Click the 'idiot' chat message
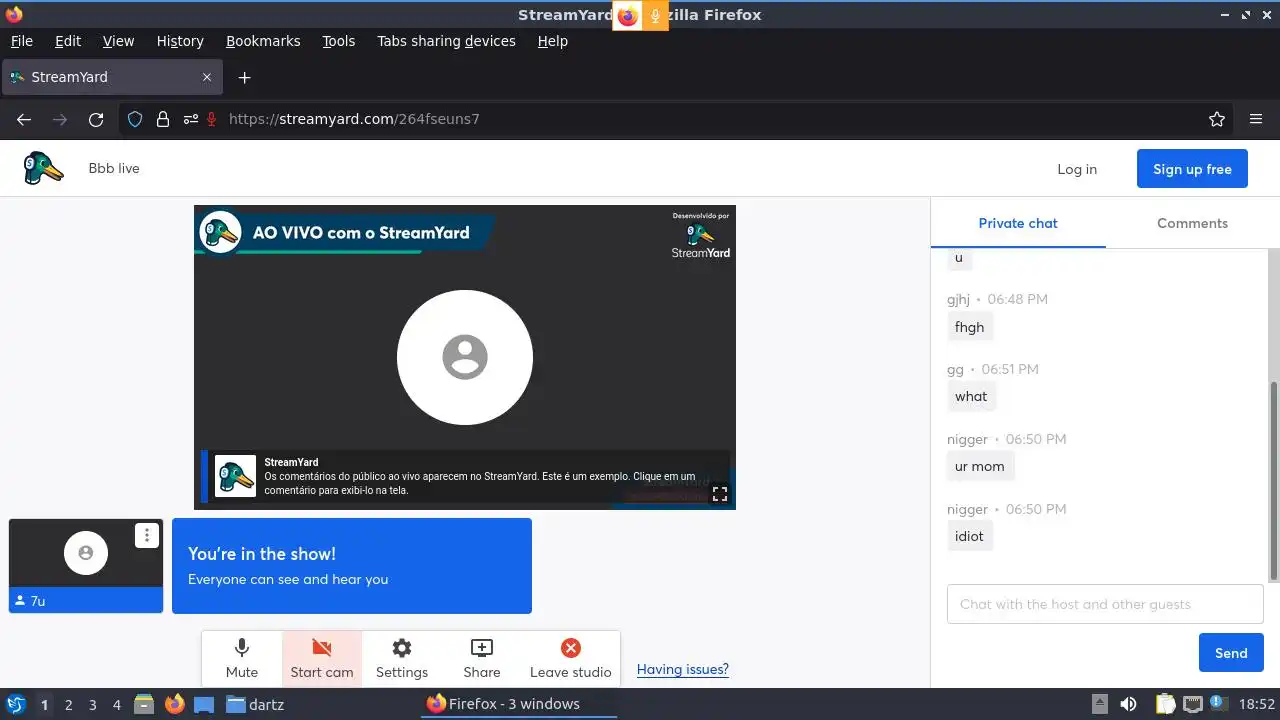The image size is (1280, 720). click(969, 536)
